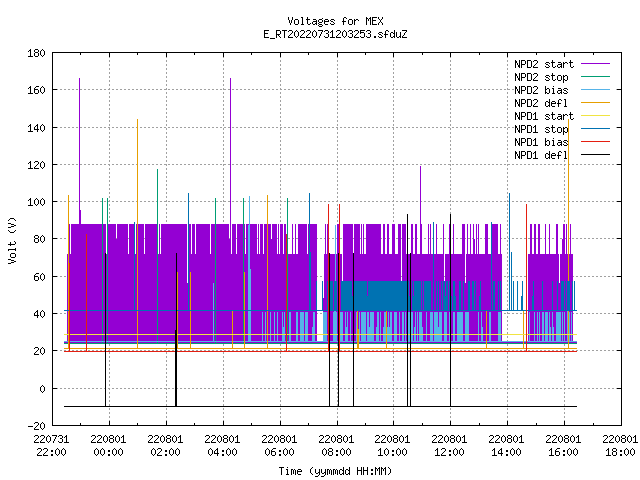The width and height of the screenshot is (640, 480).
Task: Click the red NPD1 bias legend line
Action: [595, 142]
